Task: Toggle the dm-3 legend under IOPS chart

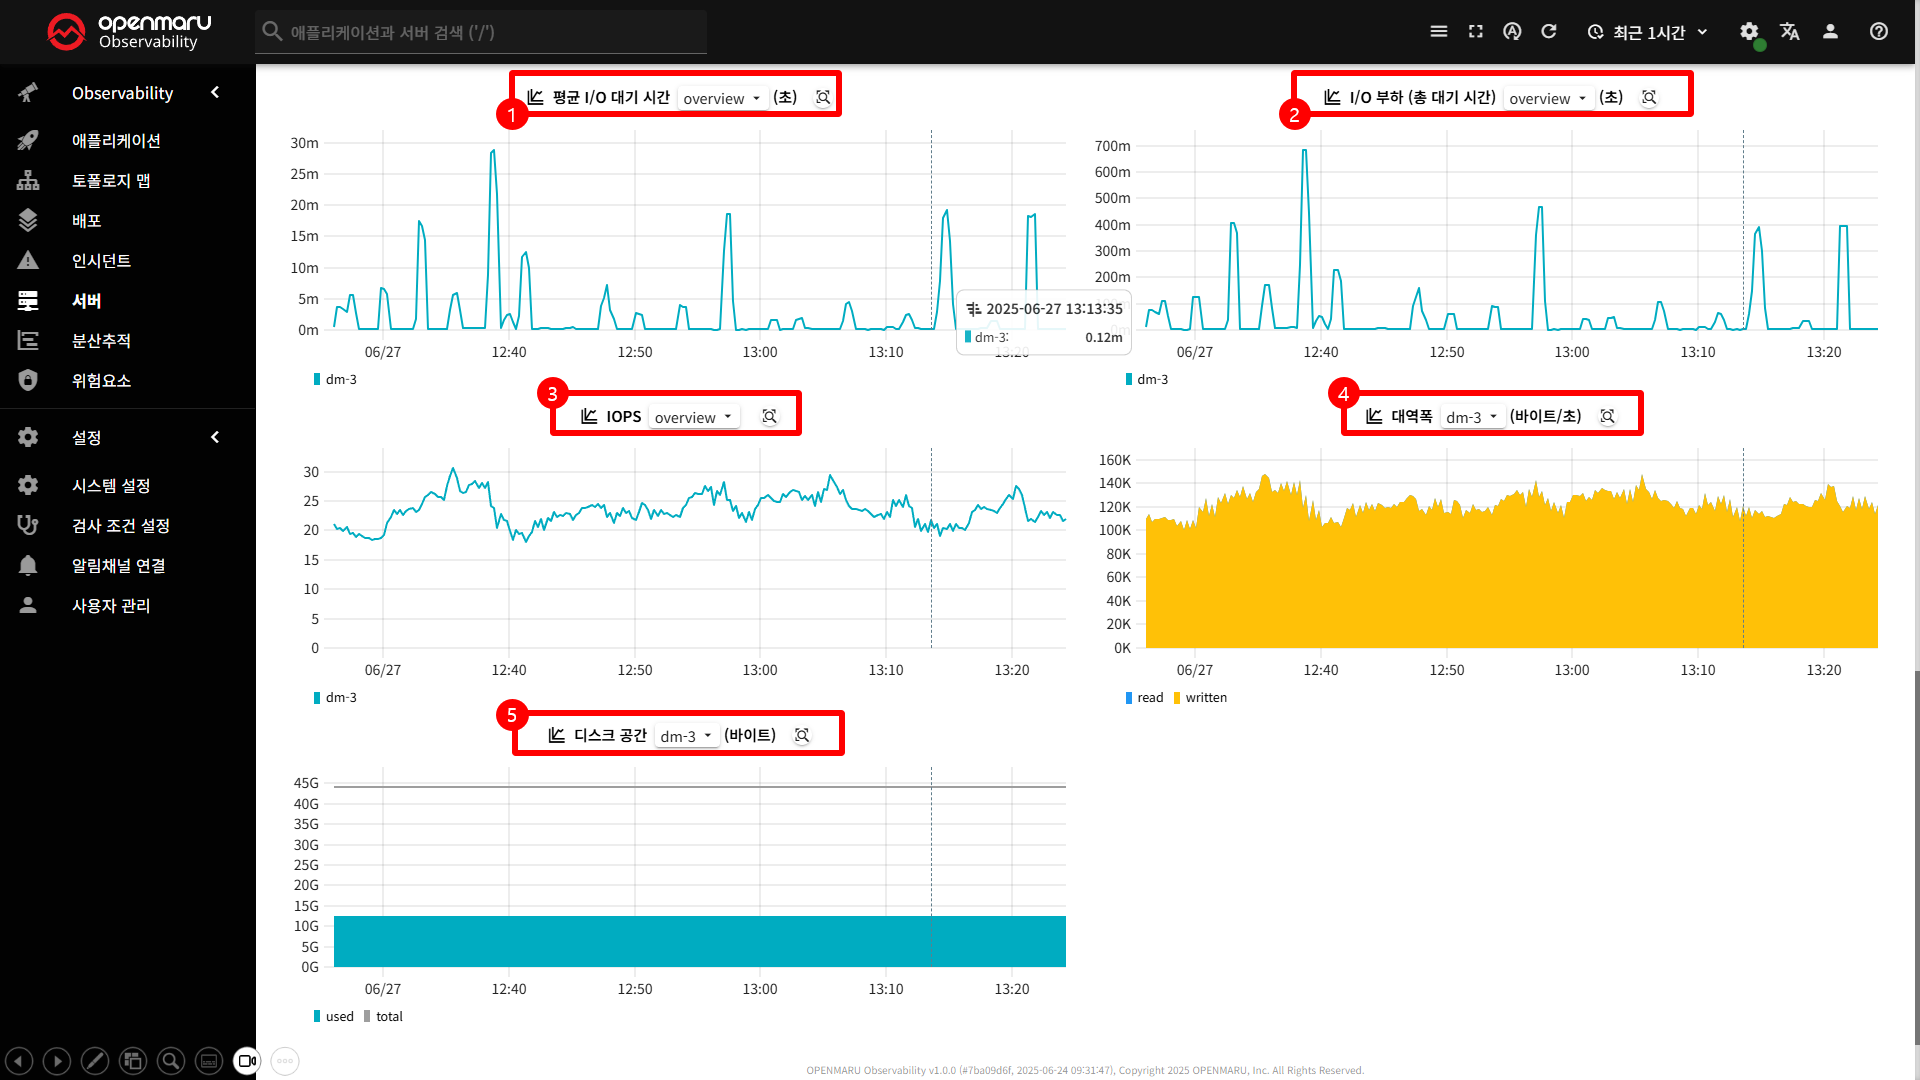Action: 336,698
